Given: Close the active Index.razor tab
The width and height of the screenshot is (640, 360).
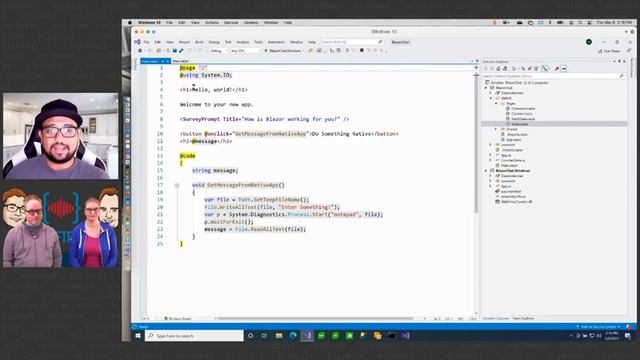Looking at the screenshot, I should 168,61.
